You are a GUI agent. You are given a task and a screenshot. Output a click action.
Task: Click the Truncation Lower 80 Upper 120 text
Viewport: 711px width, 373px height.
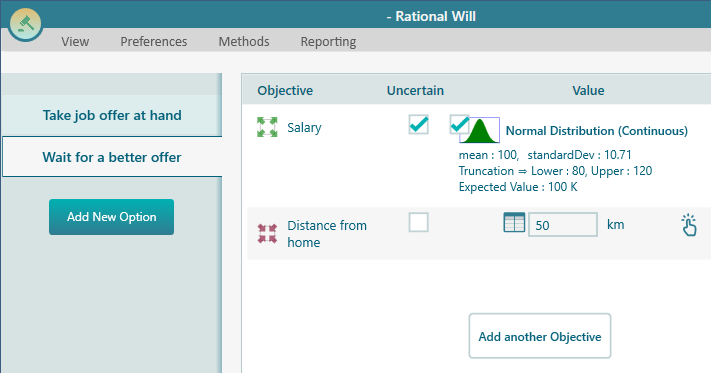pyautogui.click(x=555, y=171)
